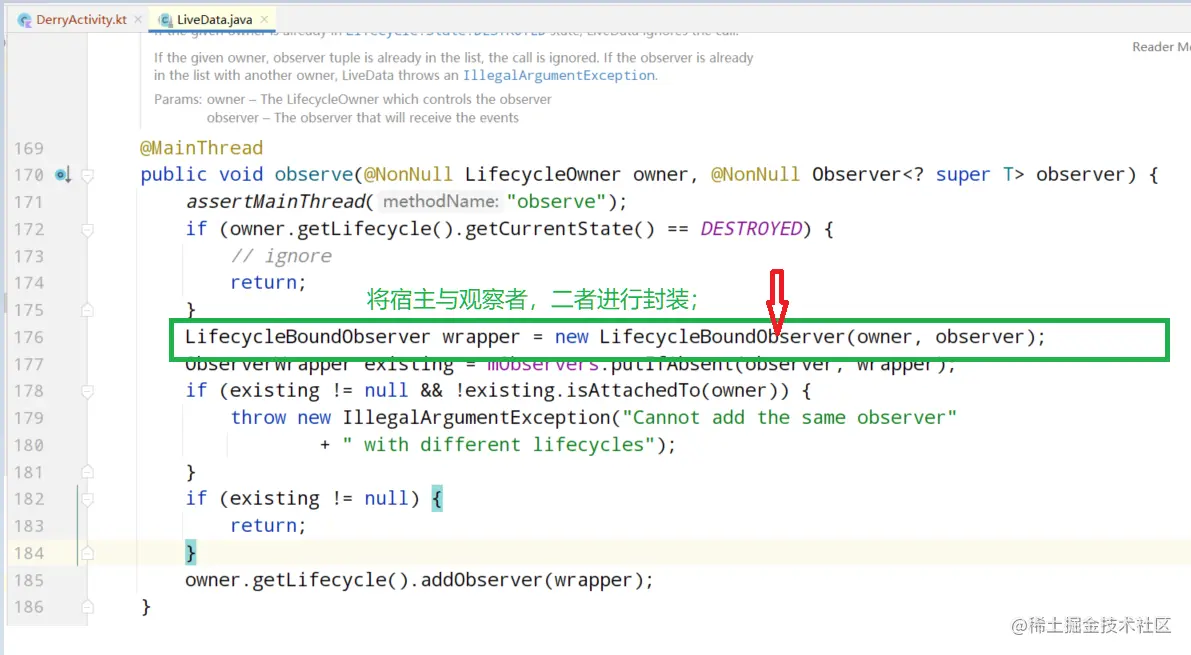Click the highlighted closing brace on line 184
This screenshot has height=655, width=1191.
point(191,552)
